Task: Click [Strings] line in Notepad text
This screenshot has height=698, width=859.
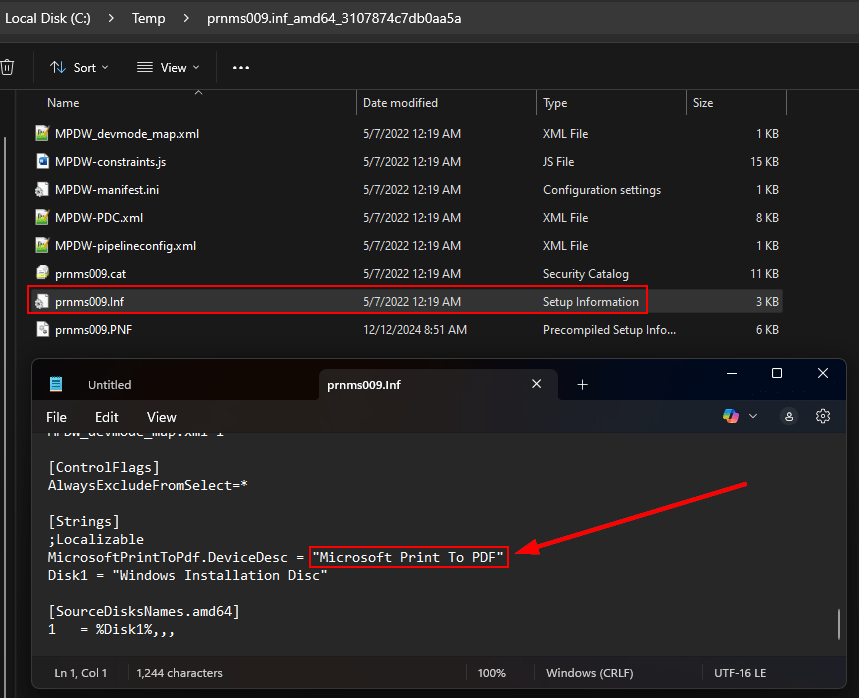Action: click(x=84, y=521)
